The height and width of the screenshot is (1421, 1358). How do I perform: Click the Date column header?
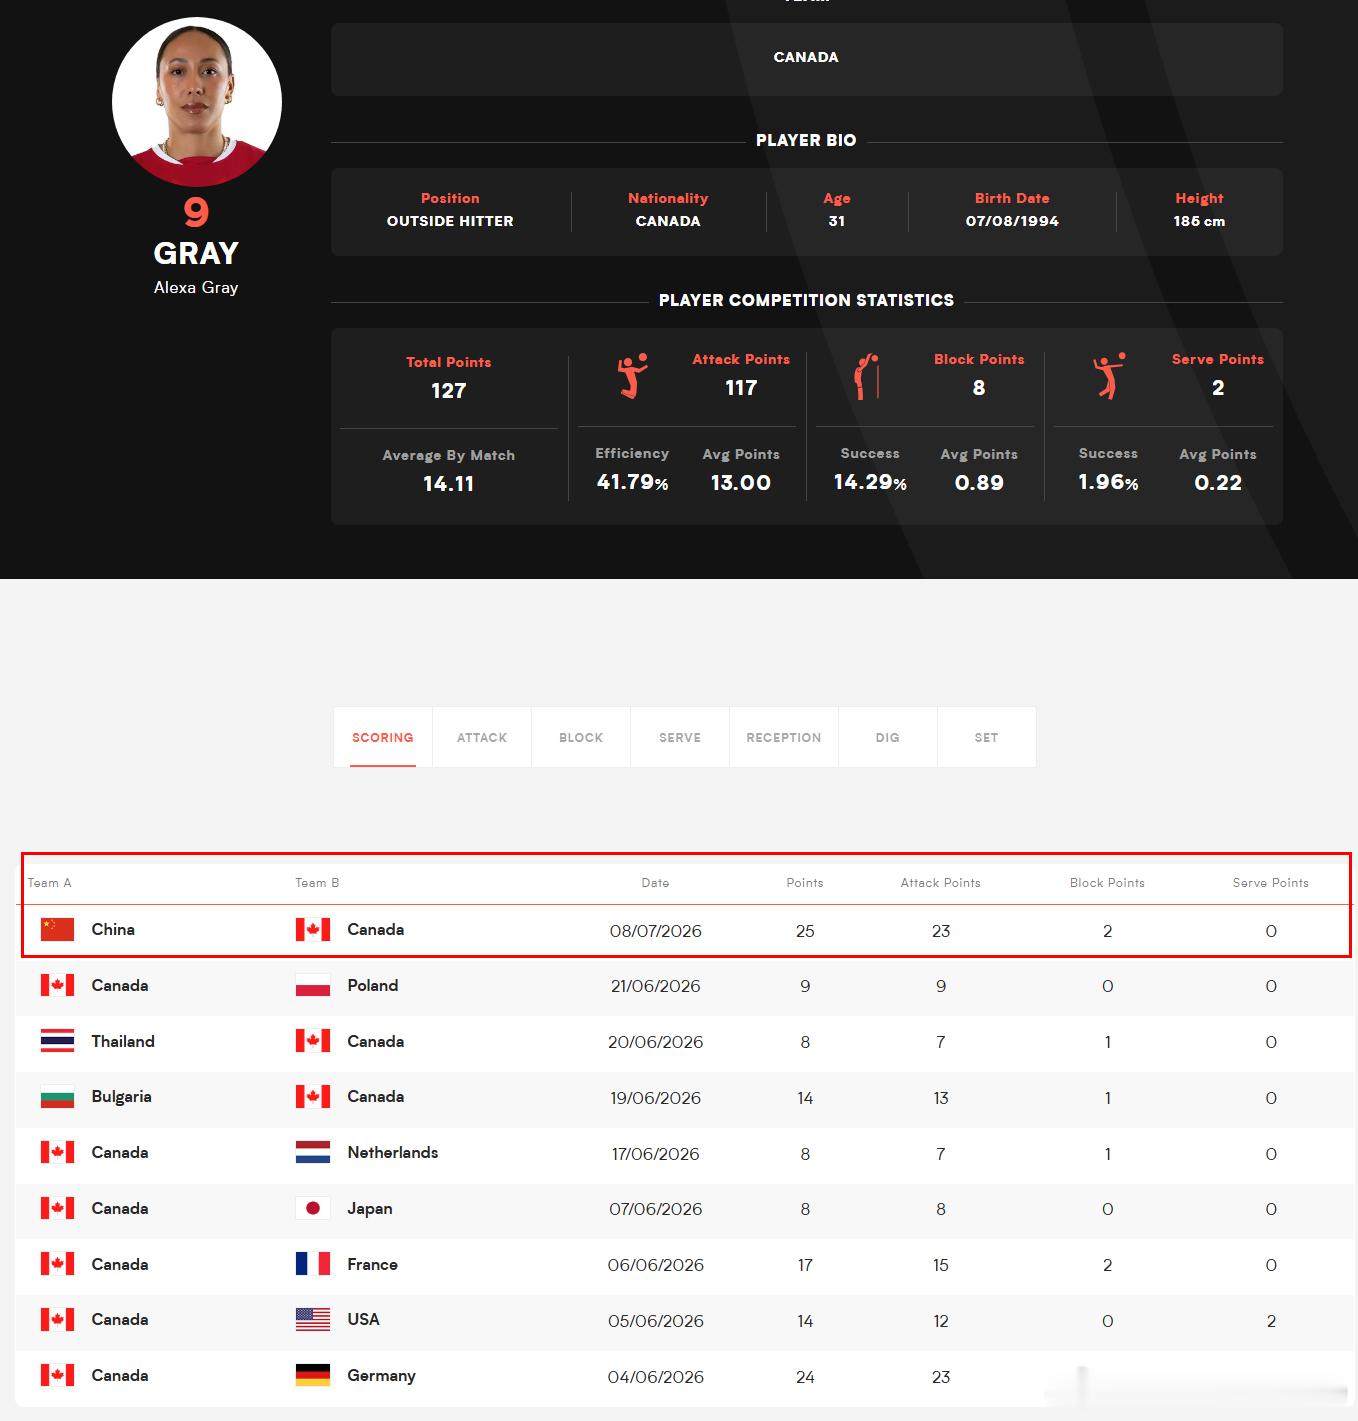pyautogui.click(x=655, y=883)
